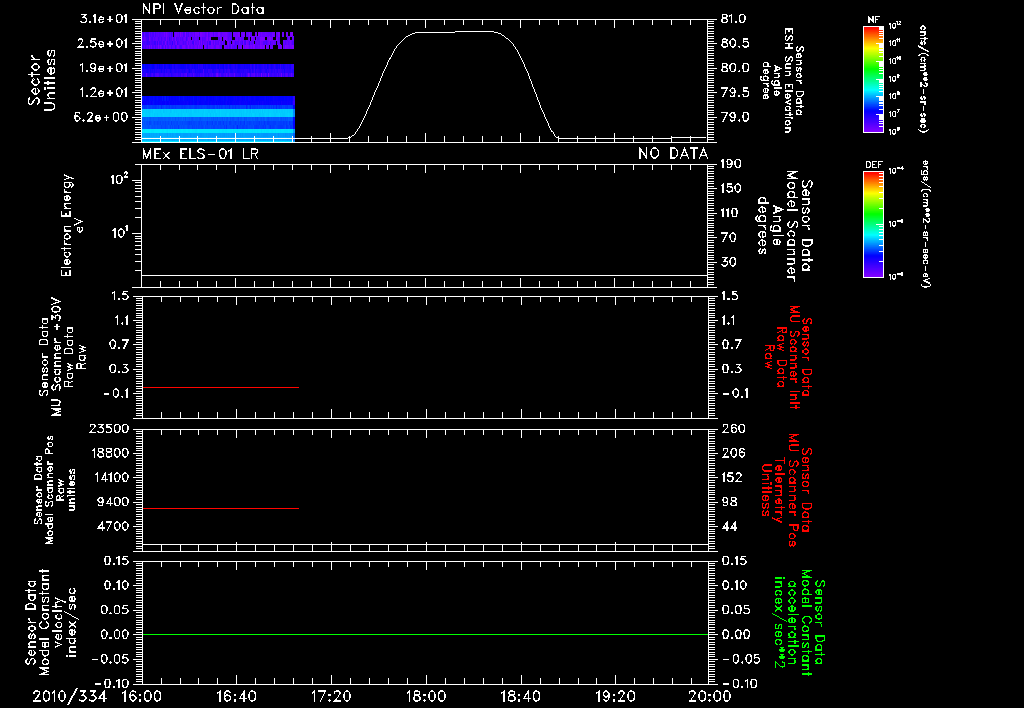Click the red 'MU Scanner Int Raw Data' label
The height and width of the screenshot is (708, 1024).
(x=787, y=357)
